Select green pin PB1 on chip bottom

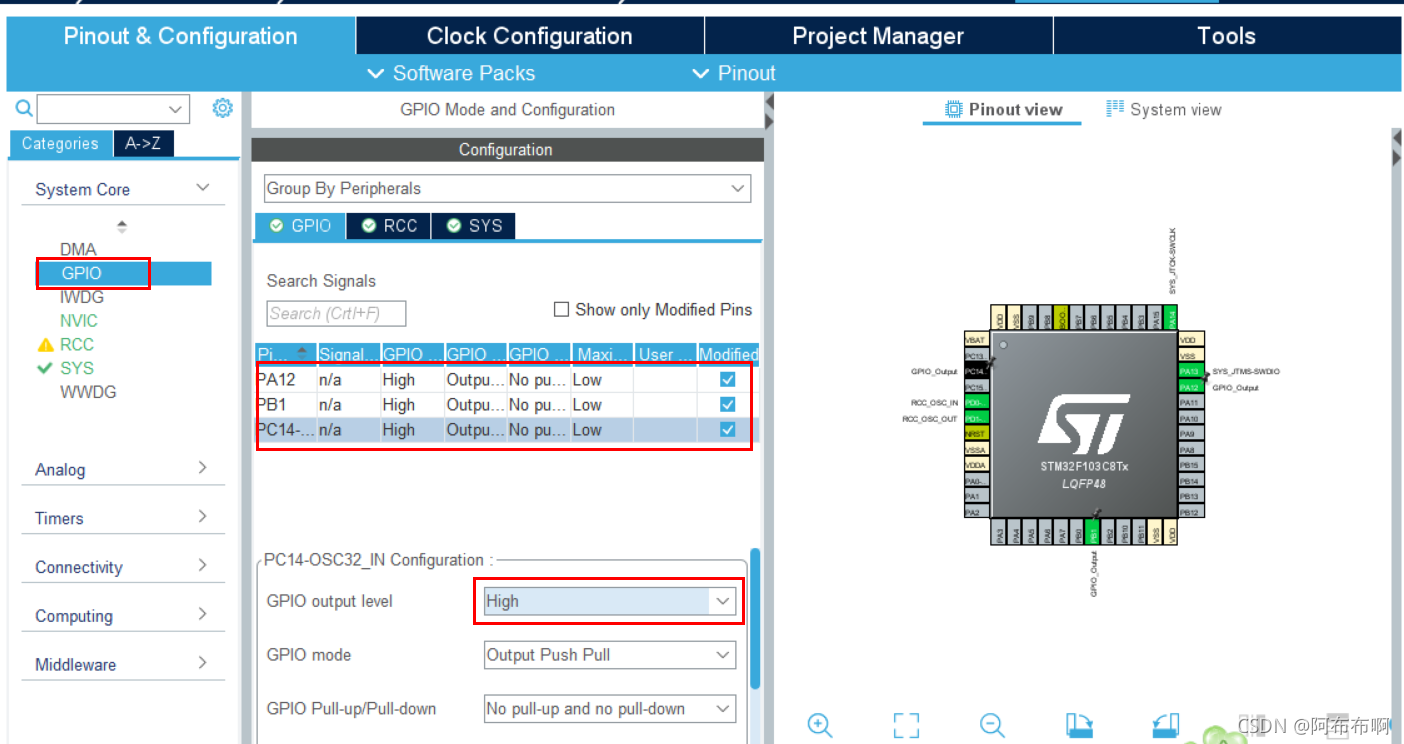click(x=1093, y=531)
